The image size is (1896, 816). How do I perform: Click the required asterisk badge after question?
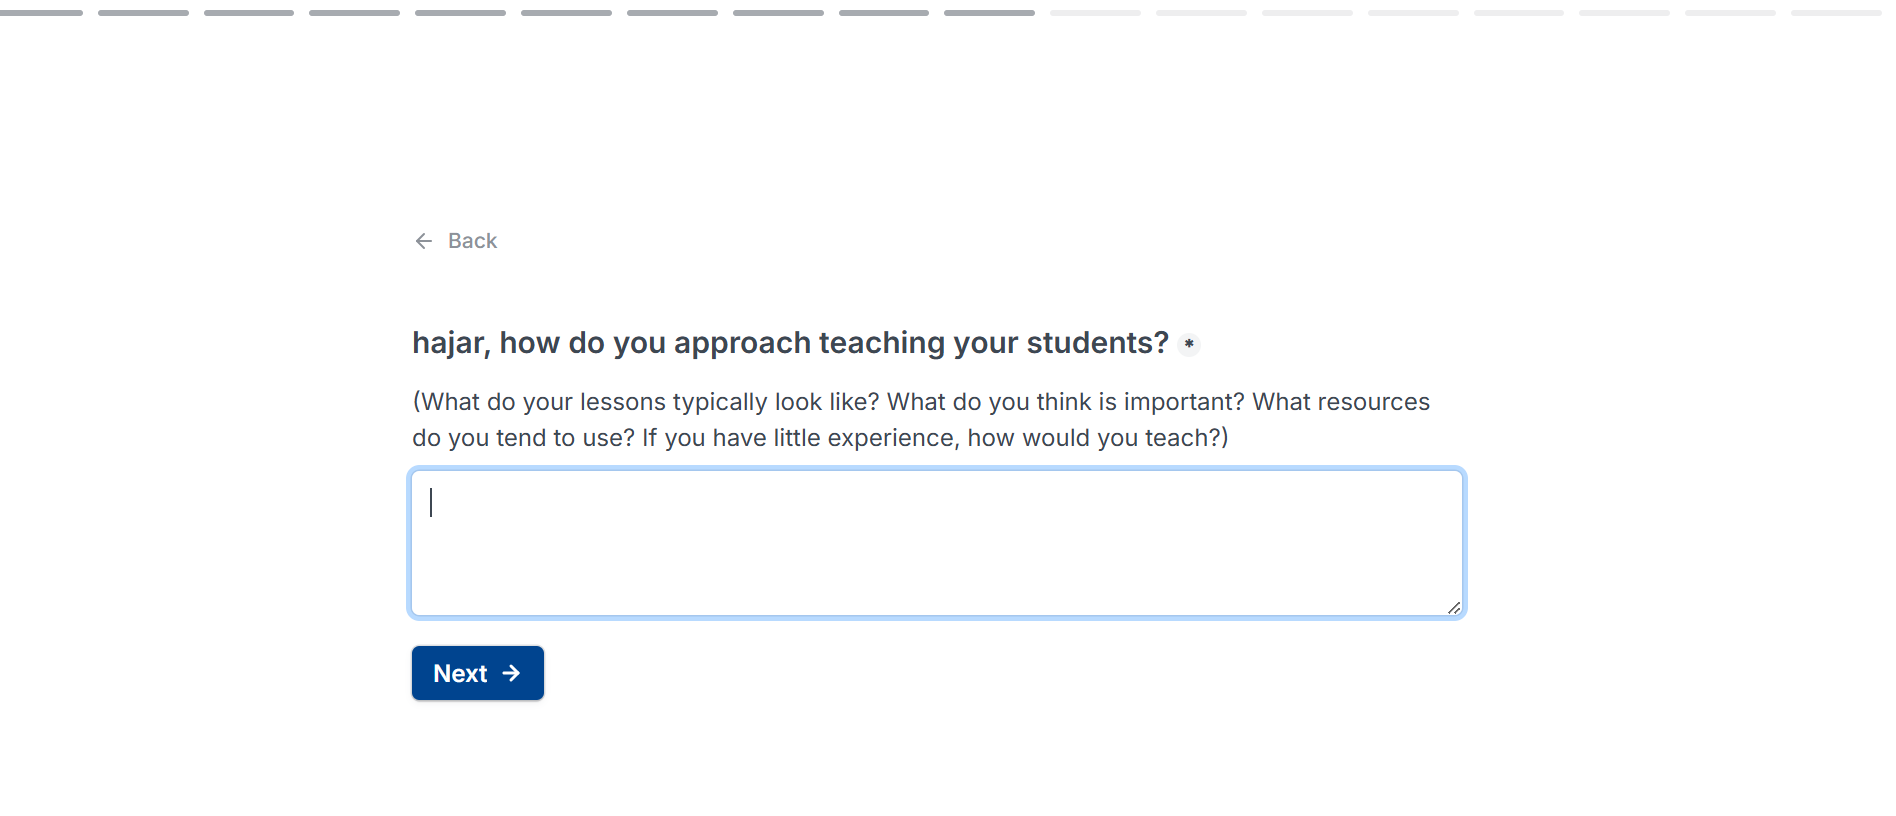[1189, 344]
